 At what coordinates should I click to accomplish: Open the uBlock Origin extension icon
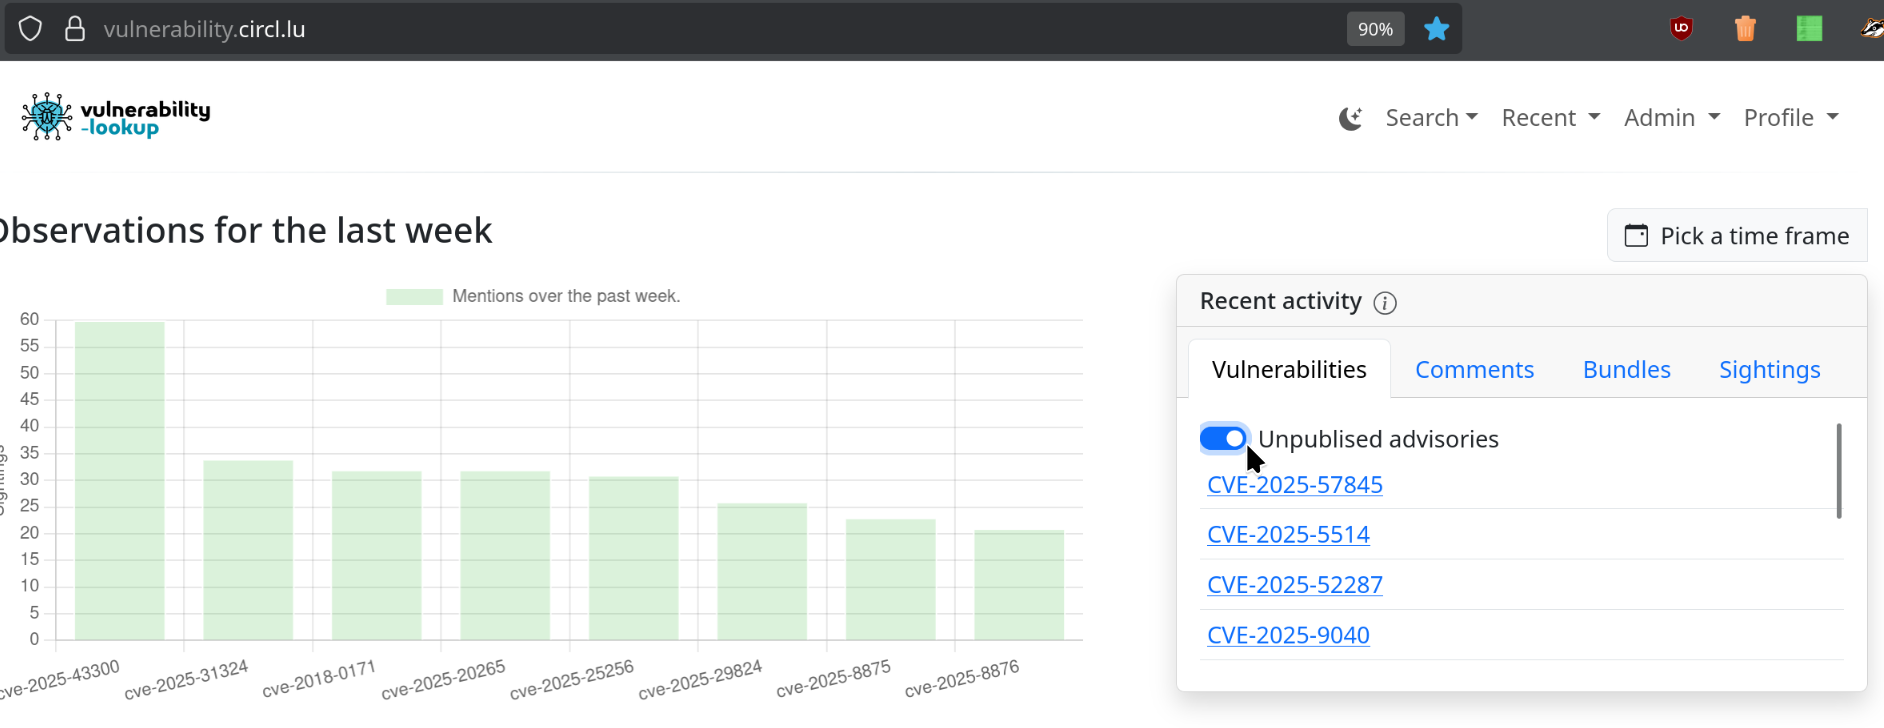(1681, 29)
